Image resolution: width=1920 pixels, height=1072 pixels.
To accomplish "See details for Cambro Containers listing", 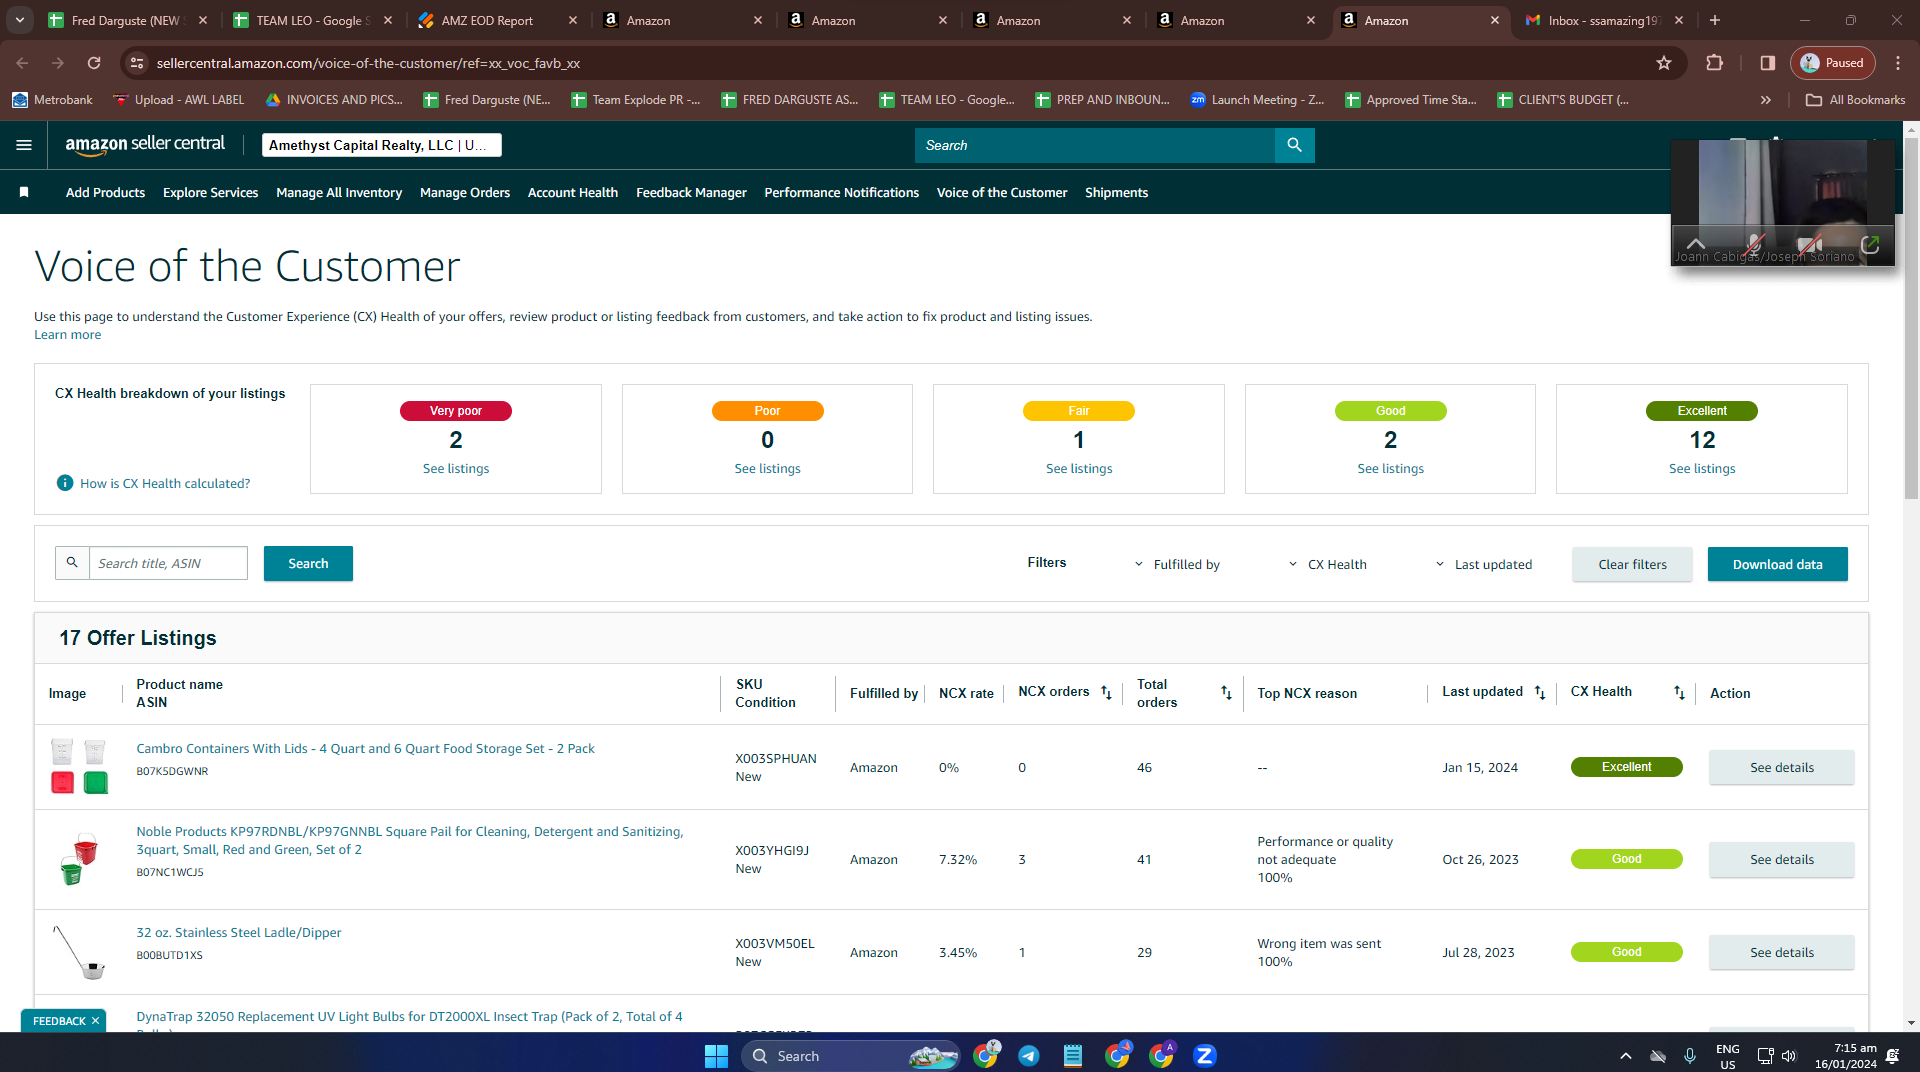I will [x=1781, y=767].
